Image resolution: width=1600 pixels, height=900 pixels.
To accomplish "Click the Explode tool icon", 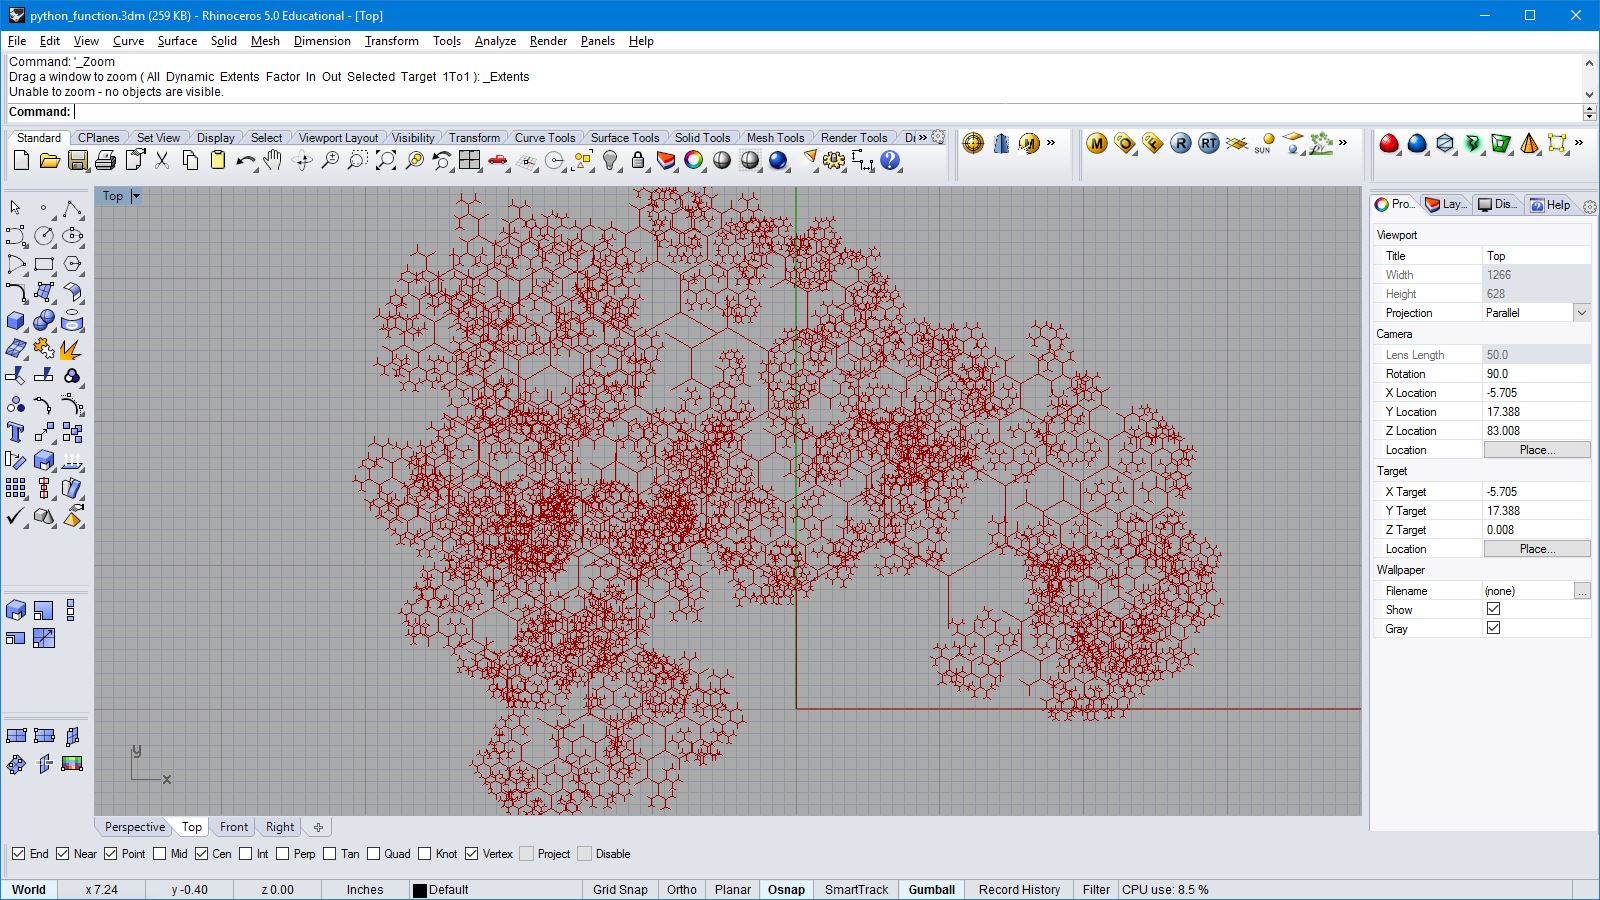I will (44, 349).
